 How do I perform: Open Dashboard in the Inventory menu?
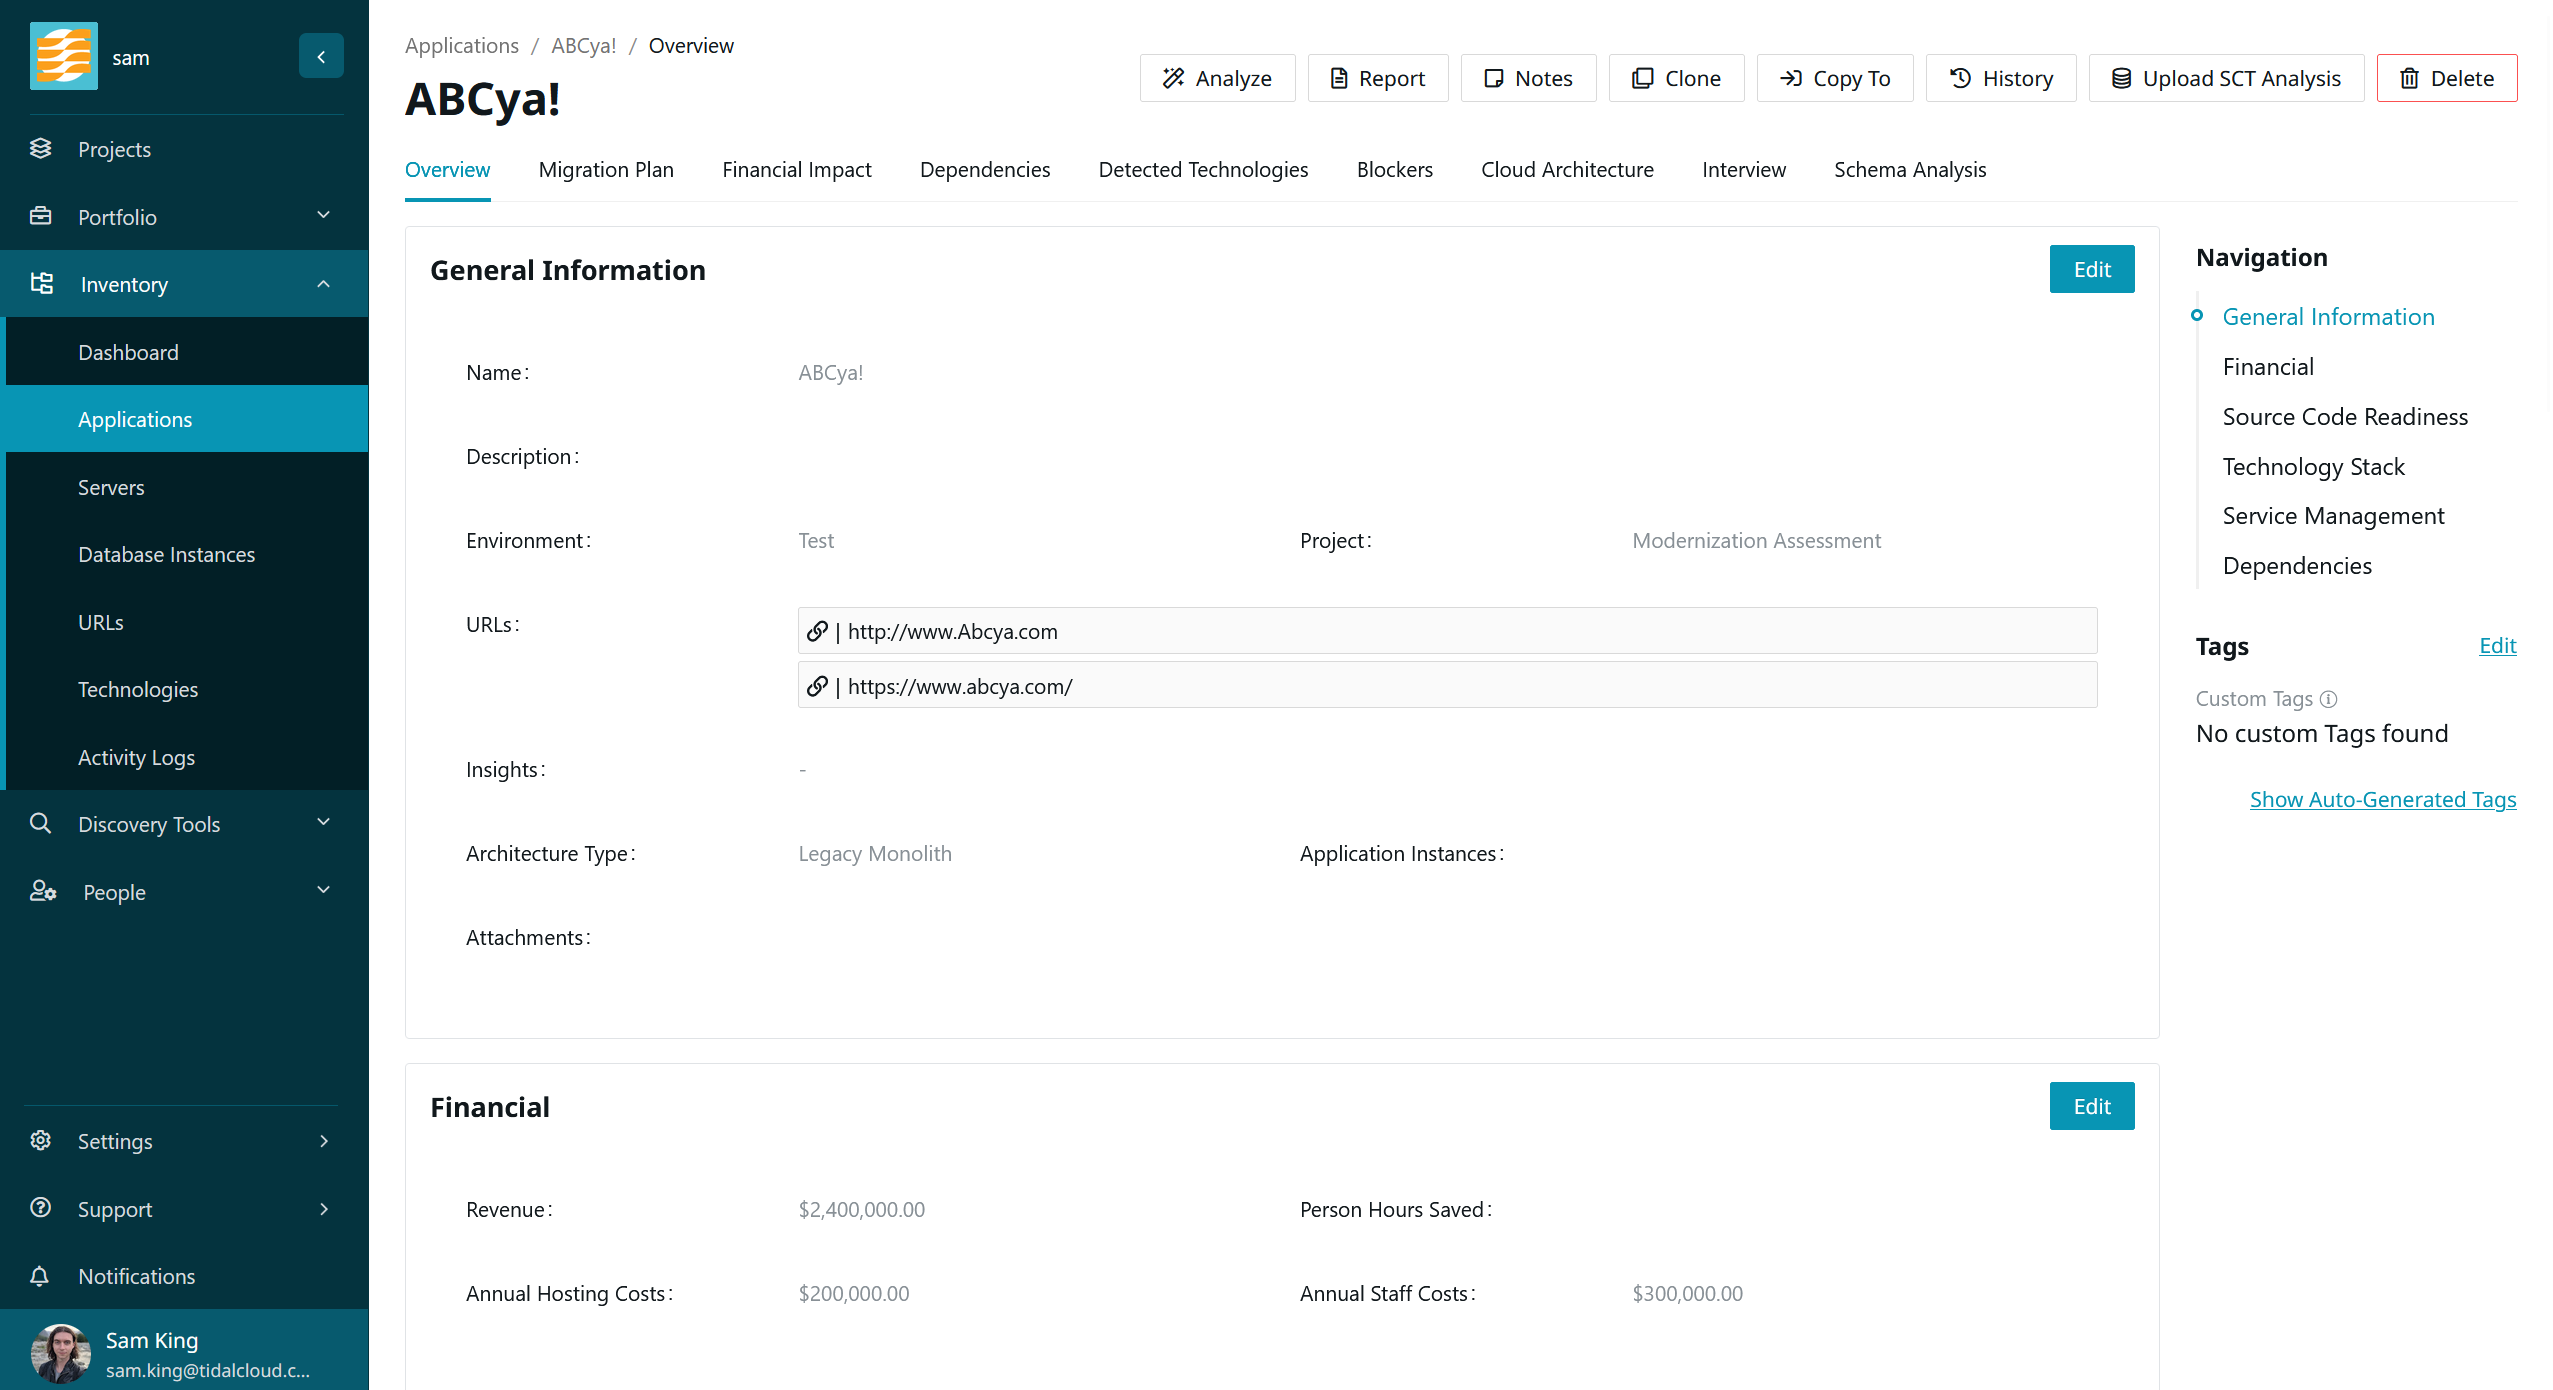pos(187,352)
